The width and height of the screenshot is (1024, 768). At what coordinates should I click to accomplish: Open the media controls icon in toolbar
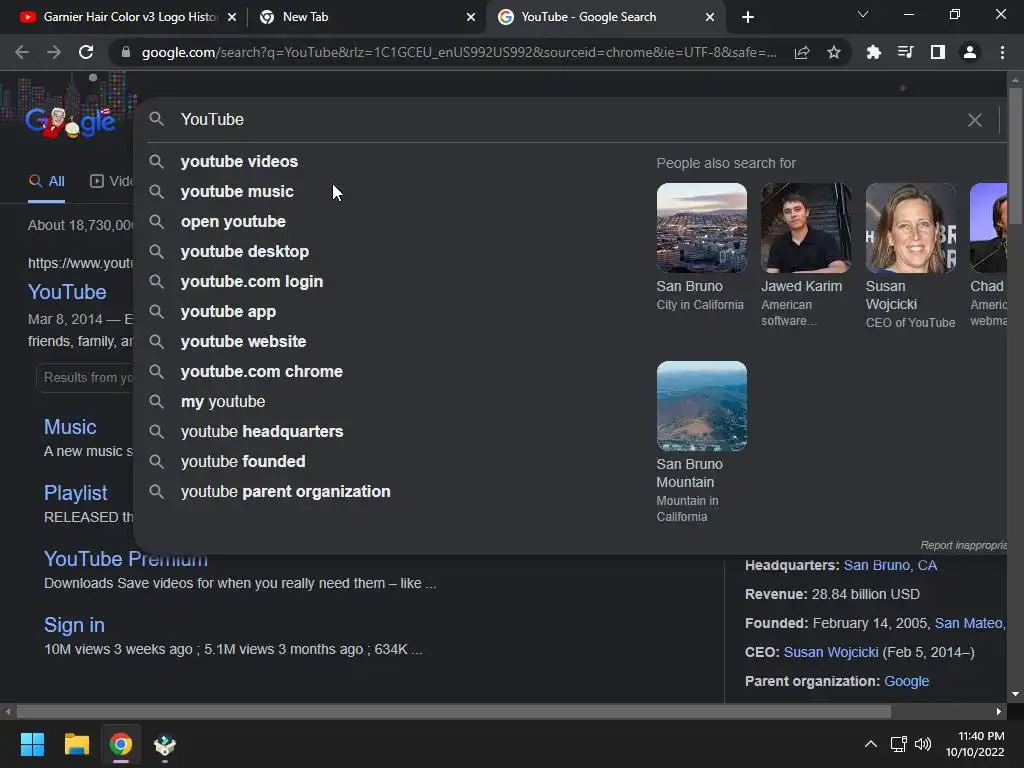[x=906, y=52]
